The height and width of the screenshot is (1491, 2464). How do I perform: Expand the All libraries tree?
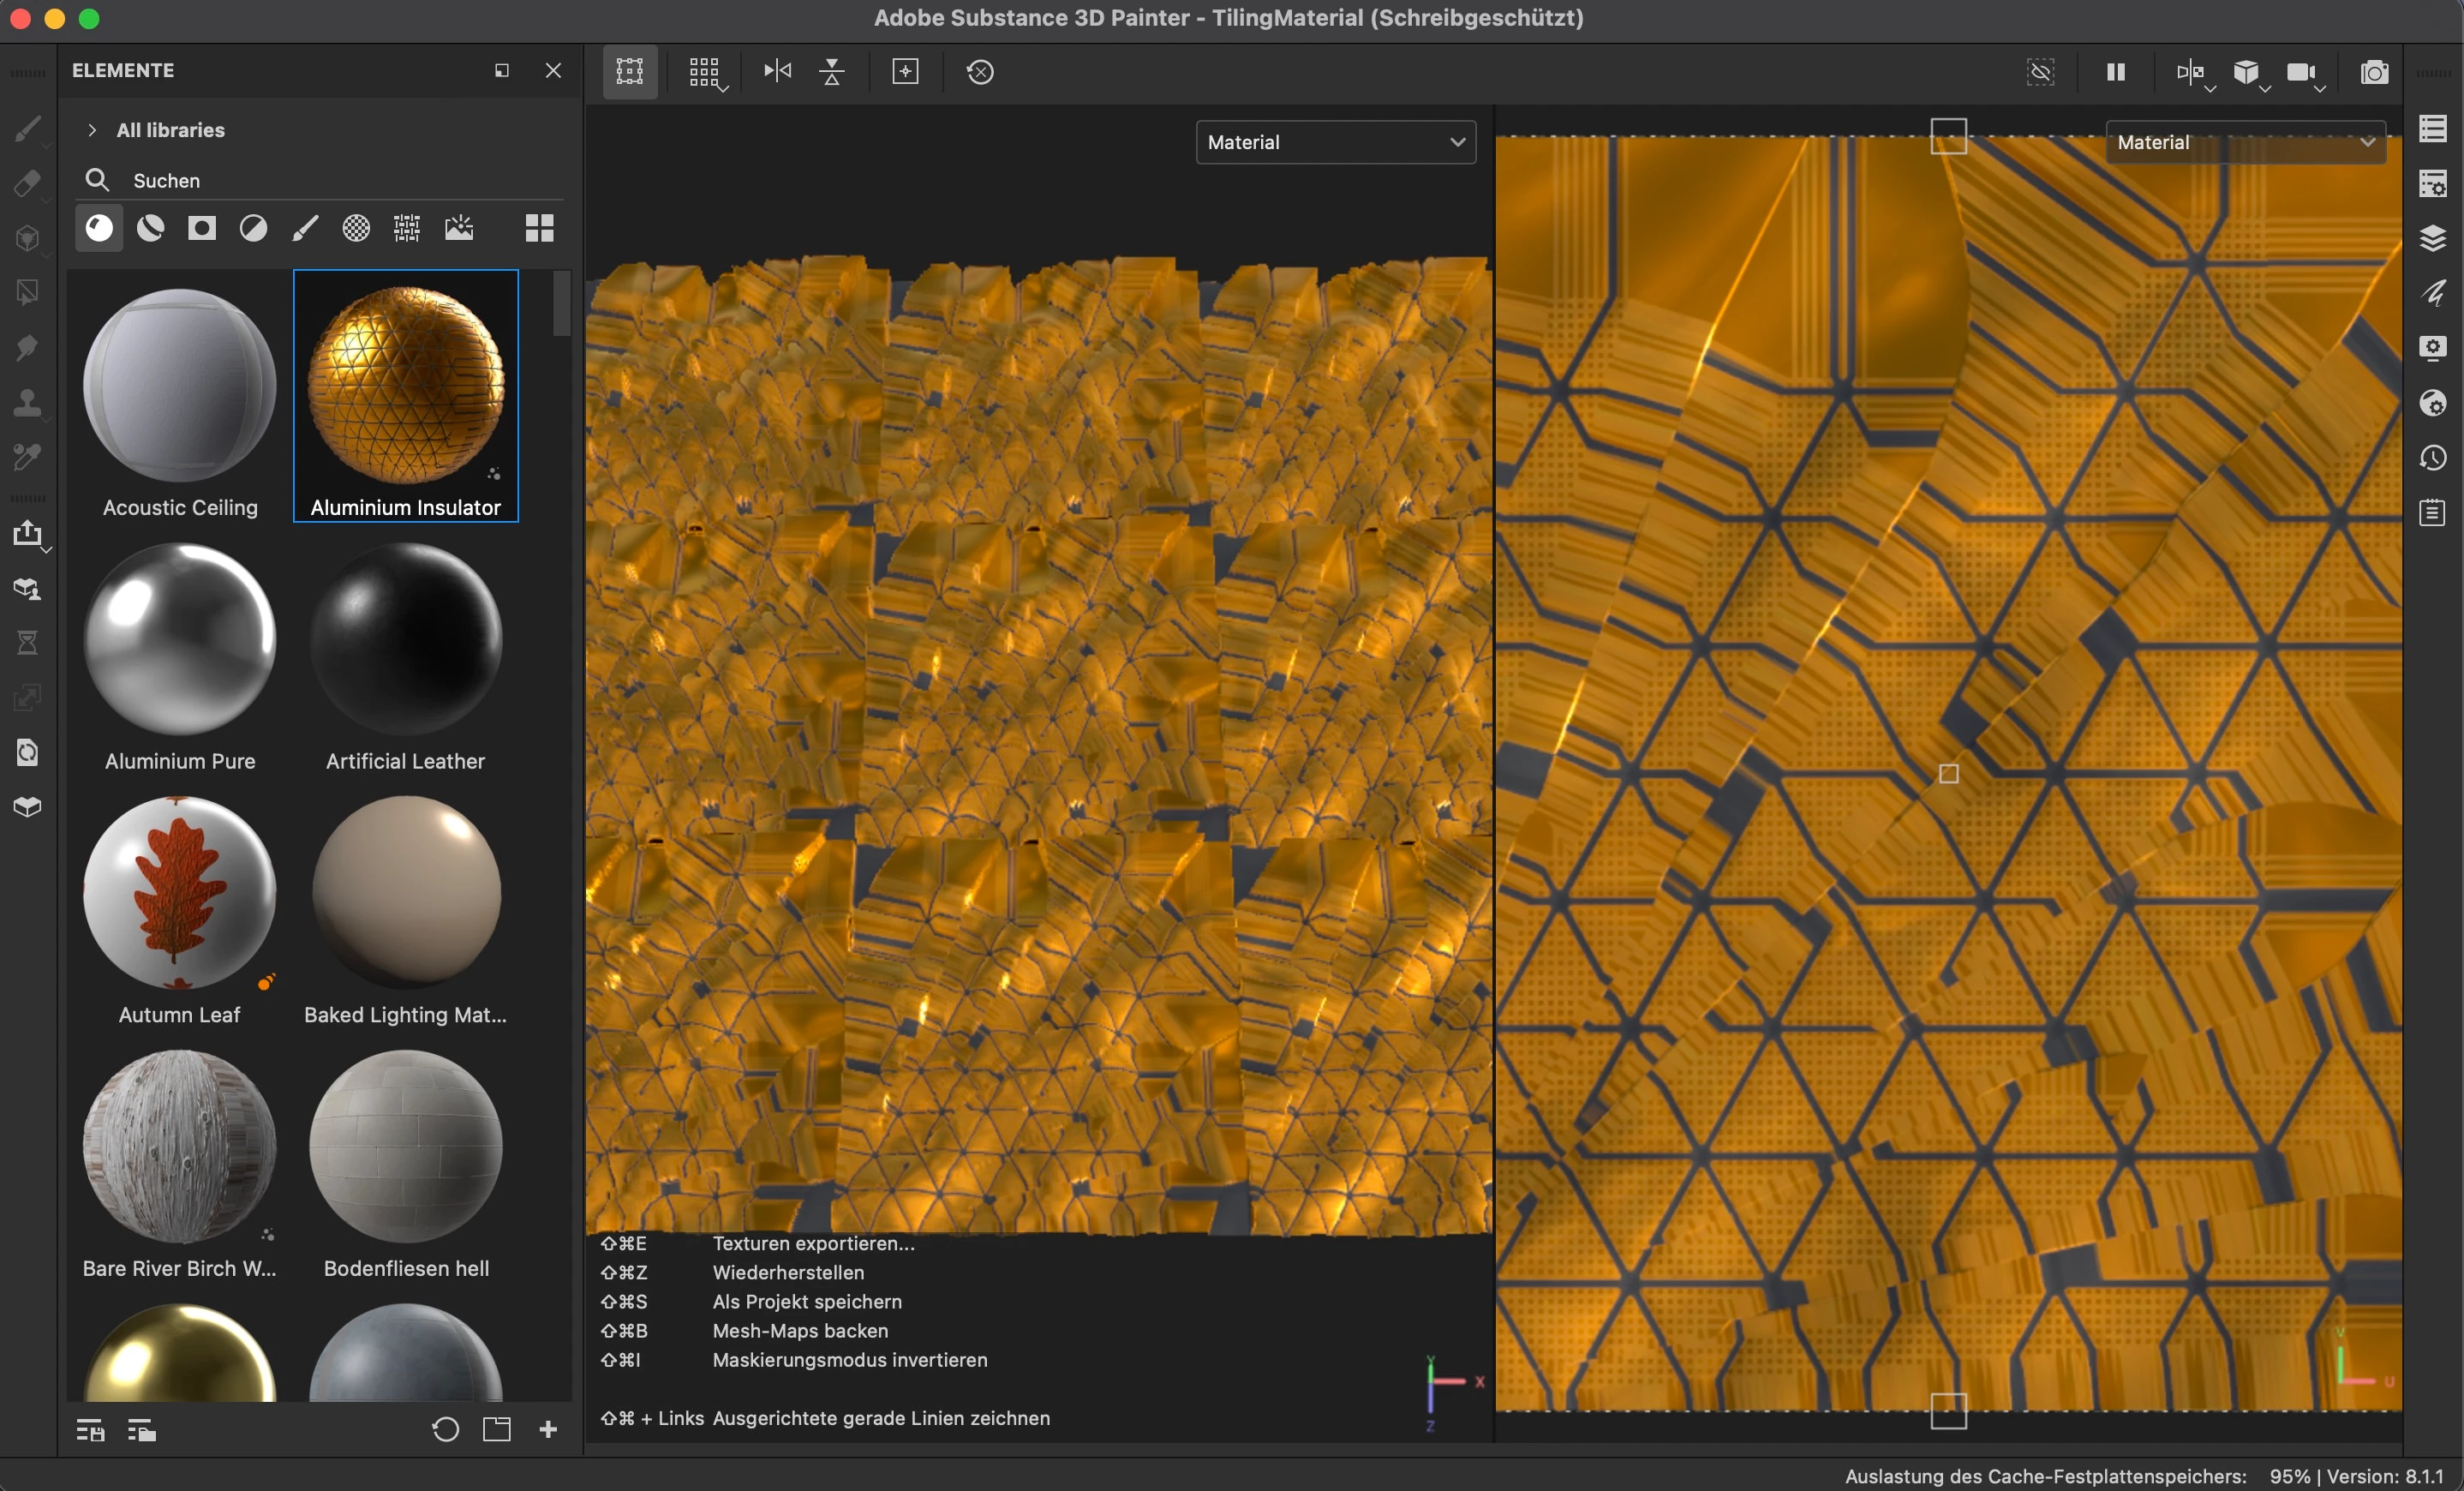92,130
